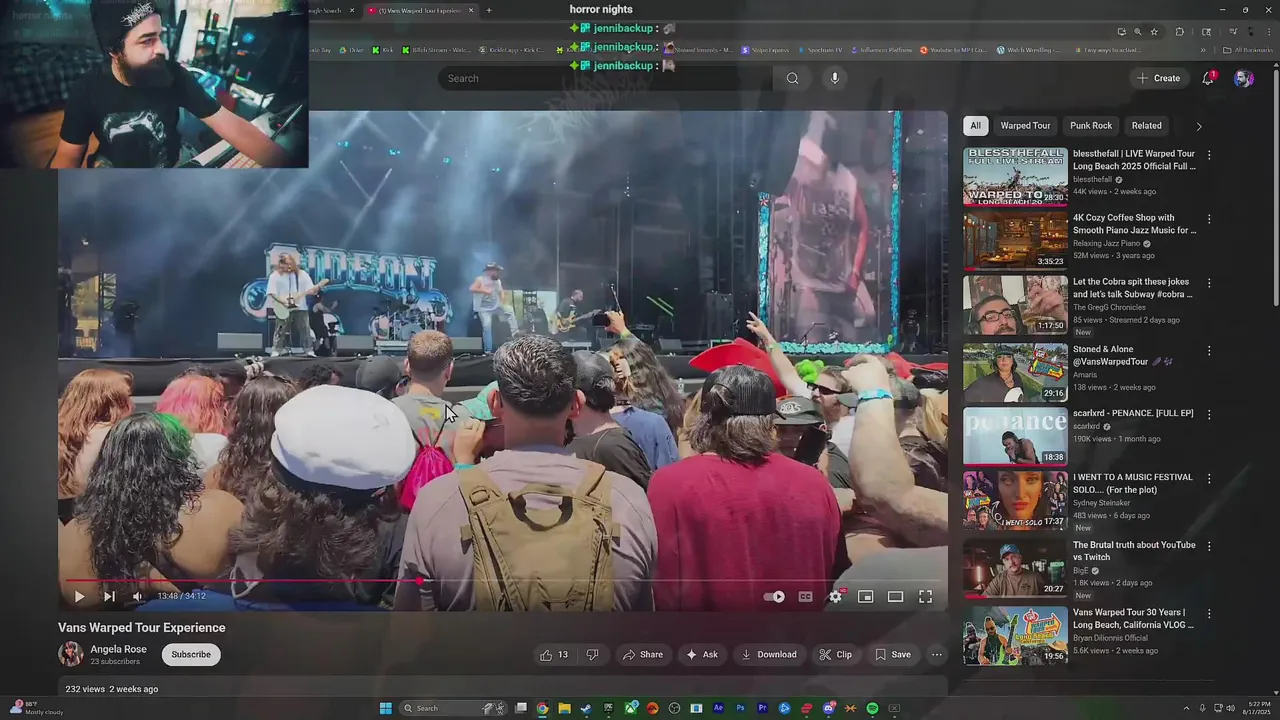This screenshot has height=720, width=1280.
Task: Open Steam from the taskbar
Action: 586,708
